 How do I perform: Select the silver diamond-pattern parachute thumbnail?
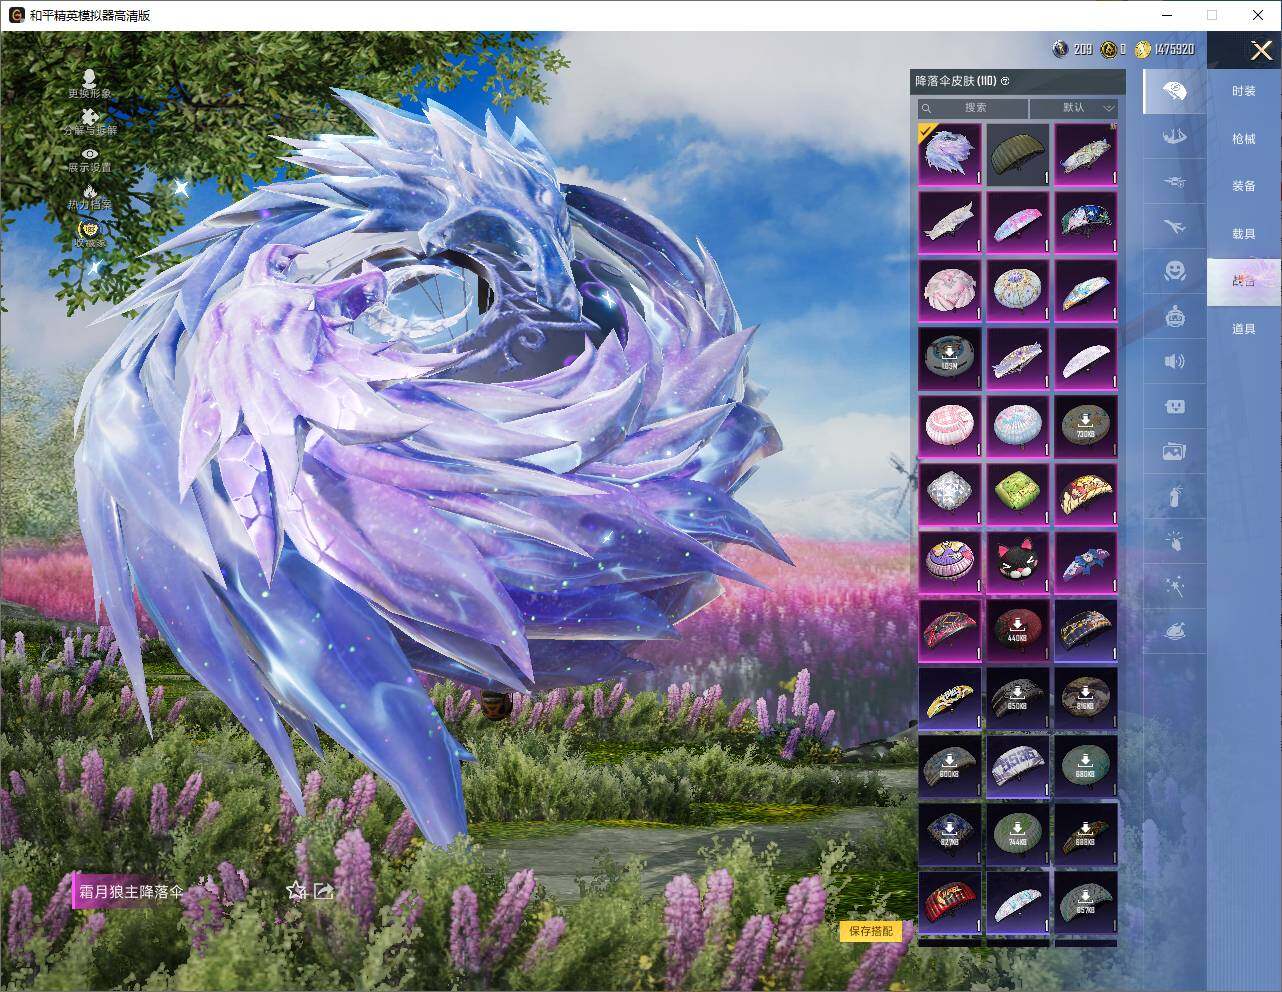(x=950, y=494)
